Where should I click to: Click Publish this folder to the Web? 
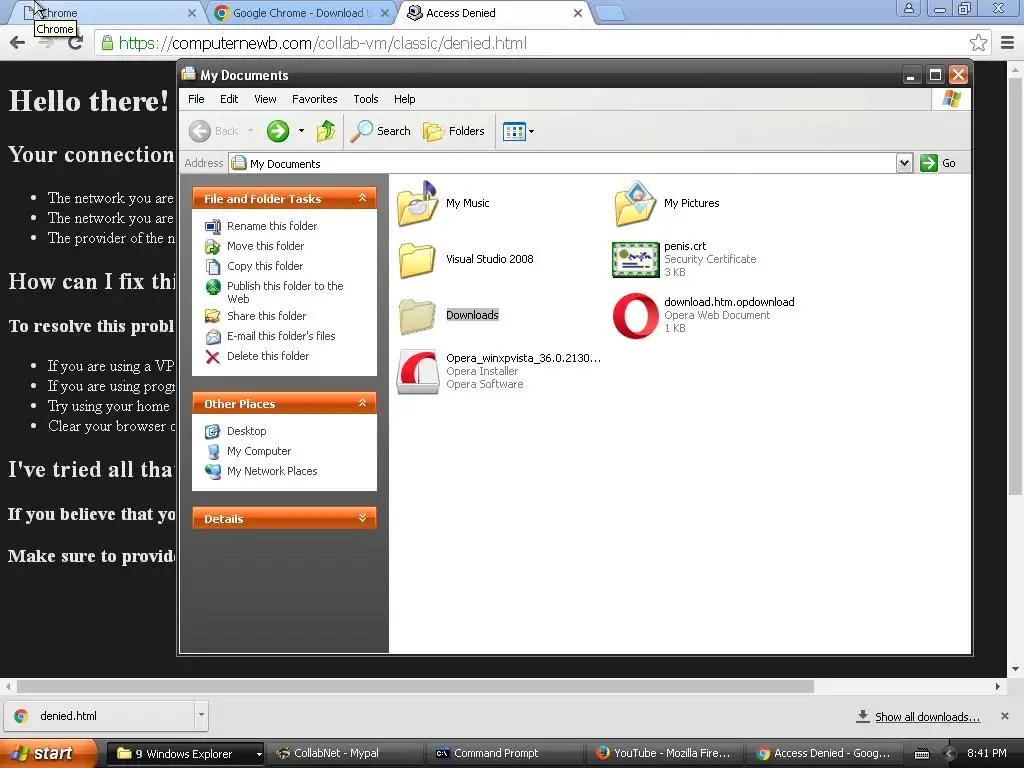(274, 292)
